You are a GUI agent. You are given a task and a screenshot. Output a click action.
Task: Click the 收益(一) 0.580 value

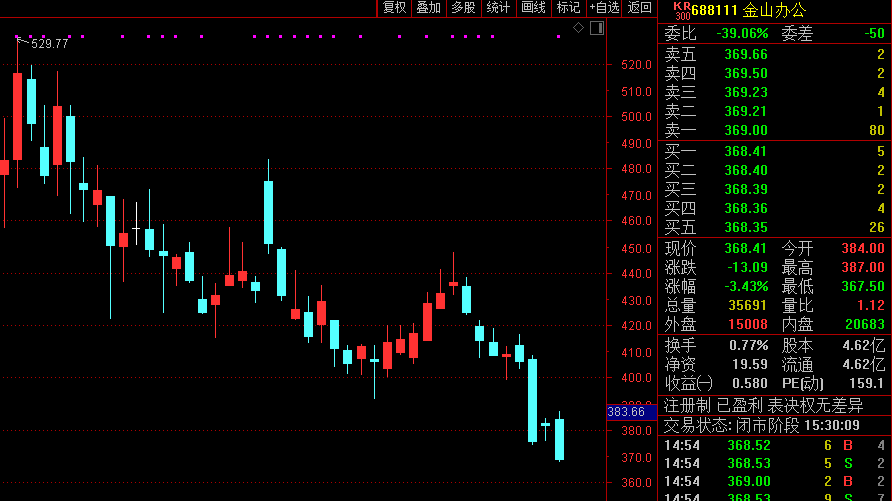pos(750,383)
